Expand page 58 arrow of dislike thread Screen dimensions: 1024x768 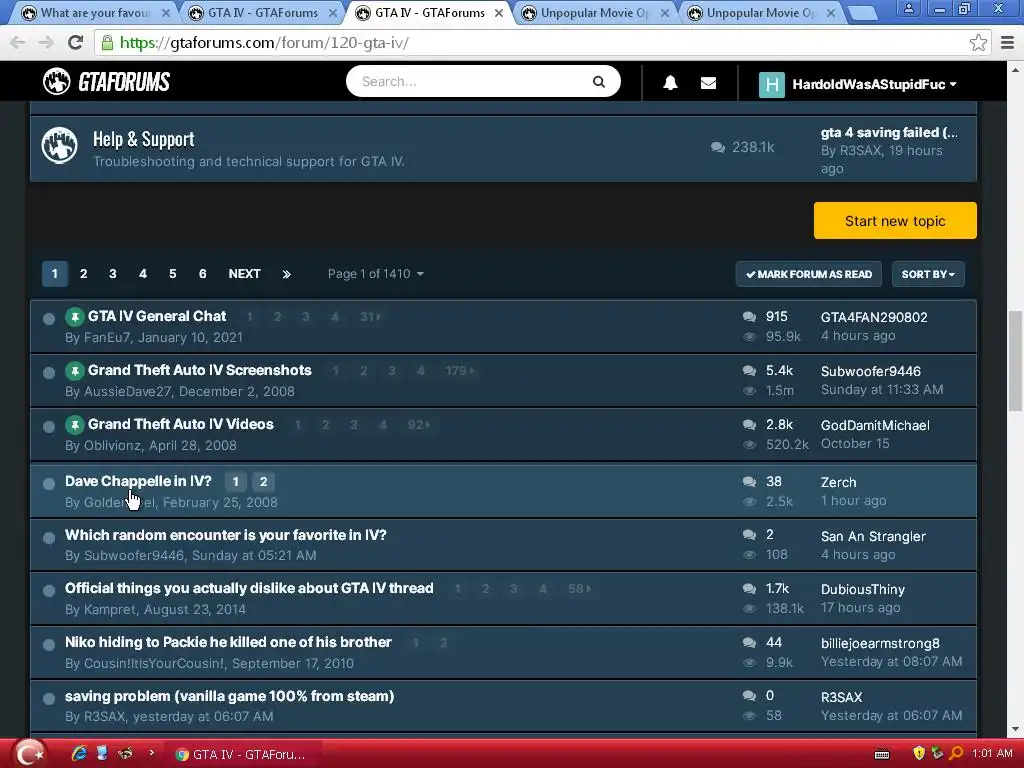(x=579, y=589)
